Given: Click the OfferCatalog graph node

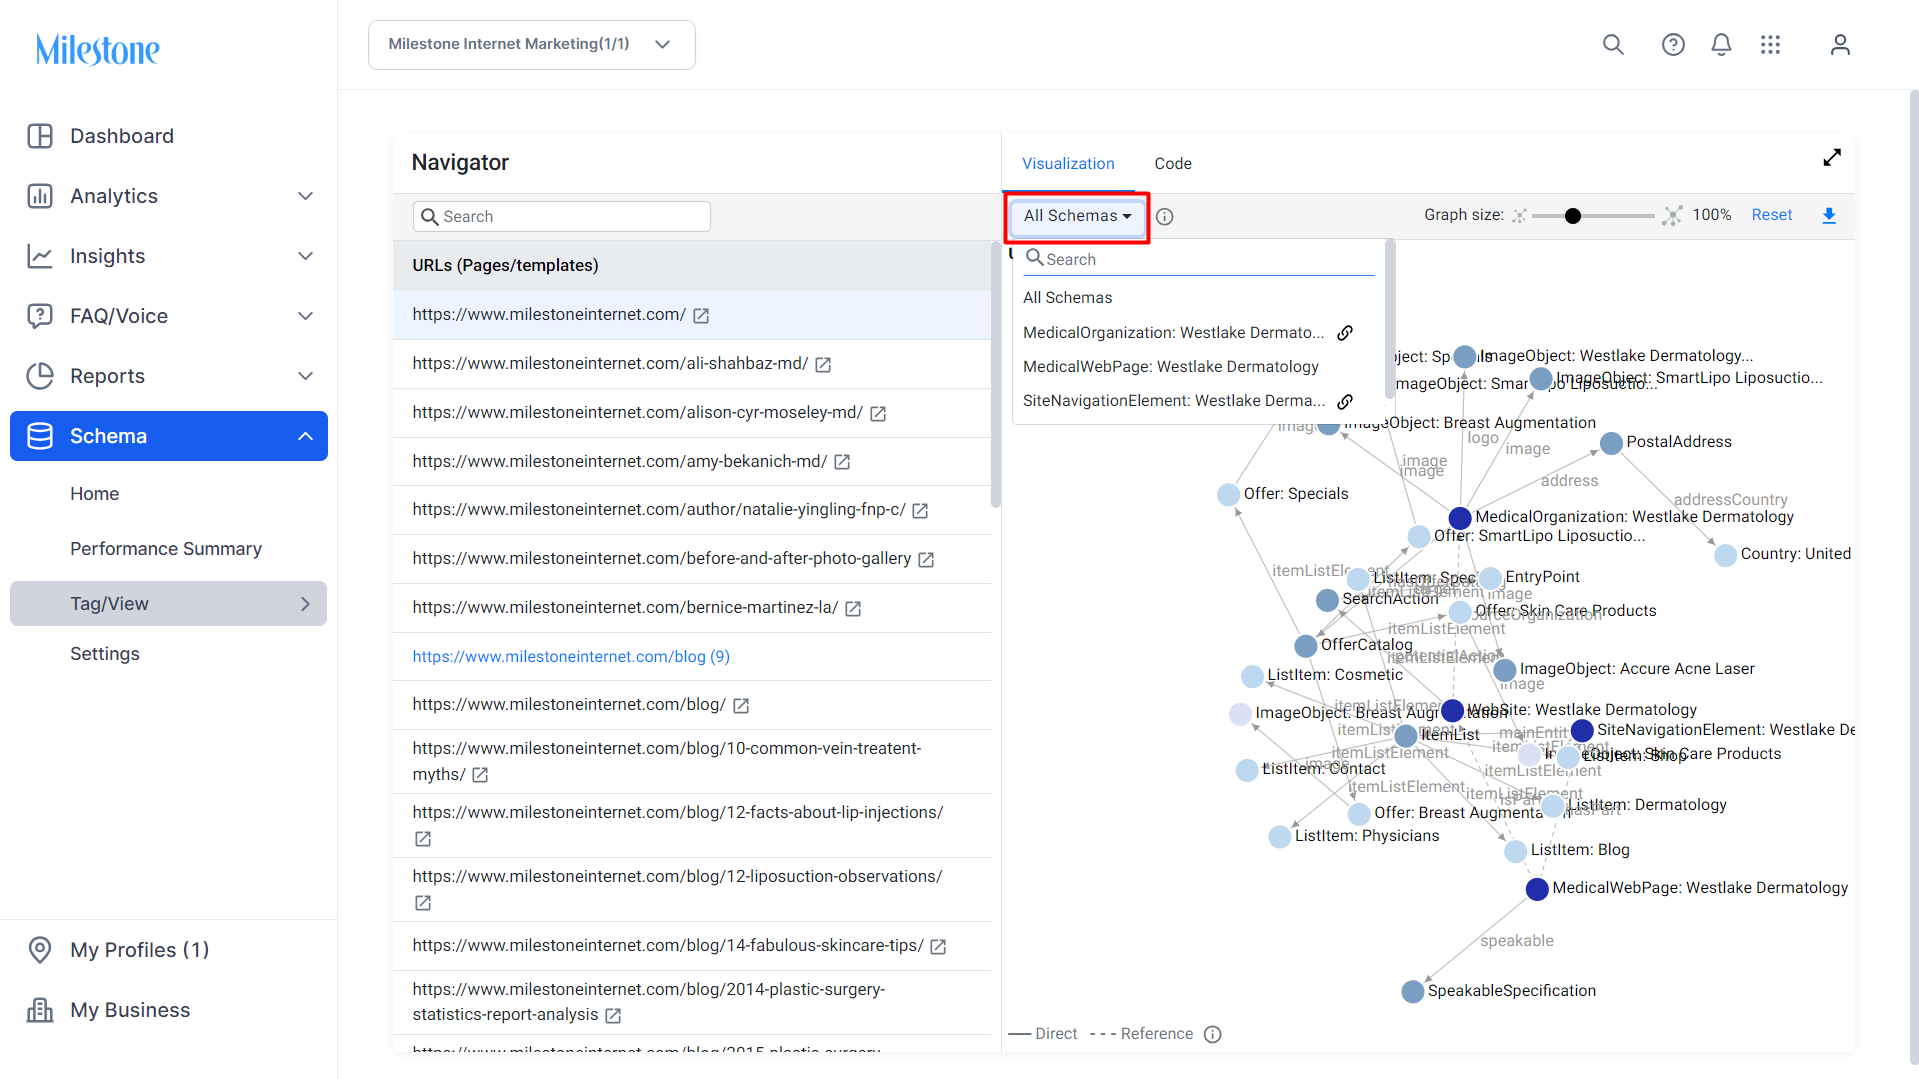Looking at the screenshot, I should click(x=1305, y=646).
